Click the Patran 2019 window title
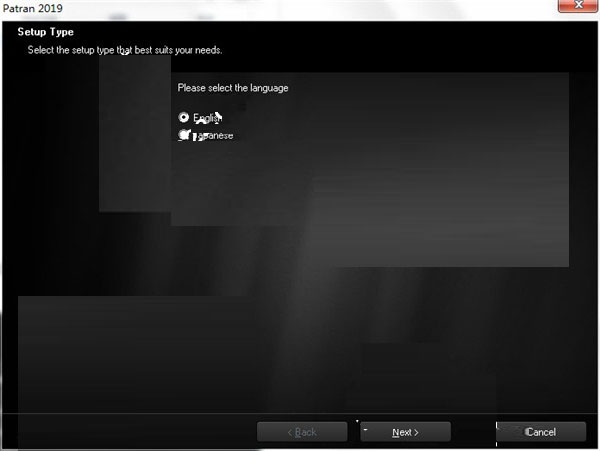 (x=33, y=8)
